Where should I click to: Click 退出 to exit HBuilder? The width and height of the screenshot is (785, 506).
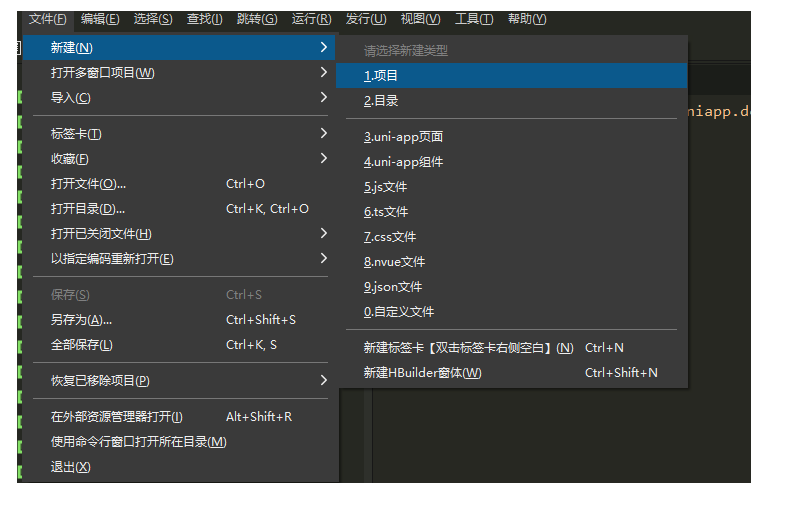pos(70,467)
